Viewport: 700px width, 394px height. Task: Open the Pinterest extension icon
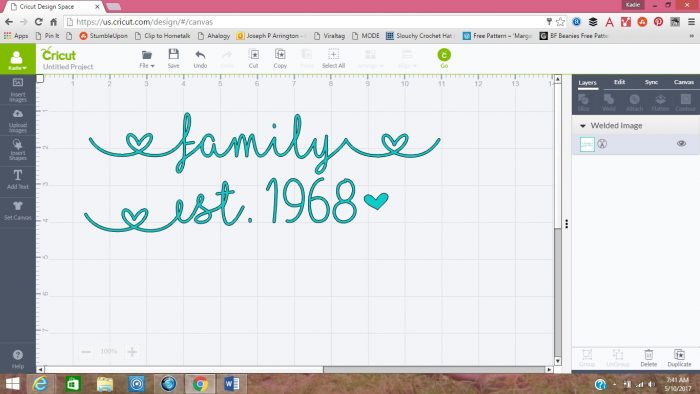tap(658, 22)
